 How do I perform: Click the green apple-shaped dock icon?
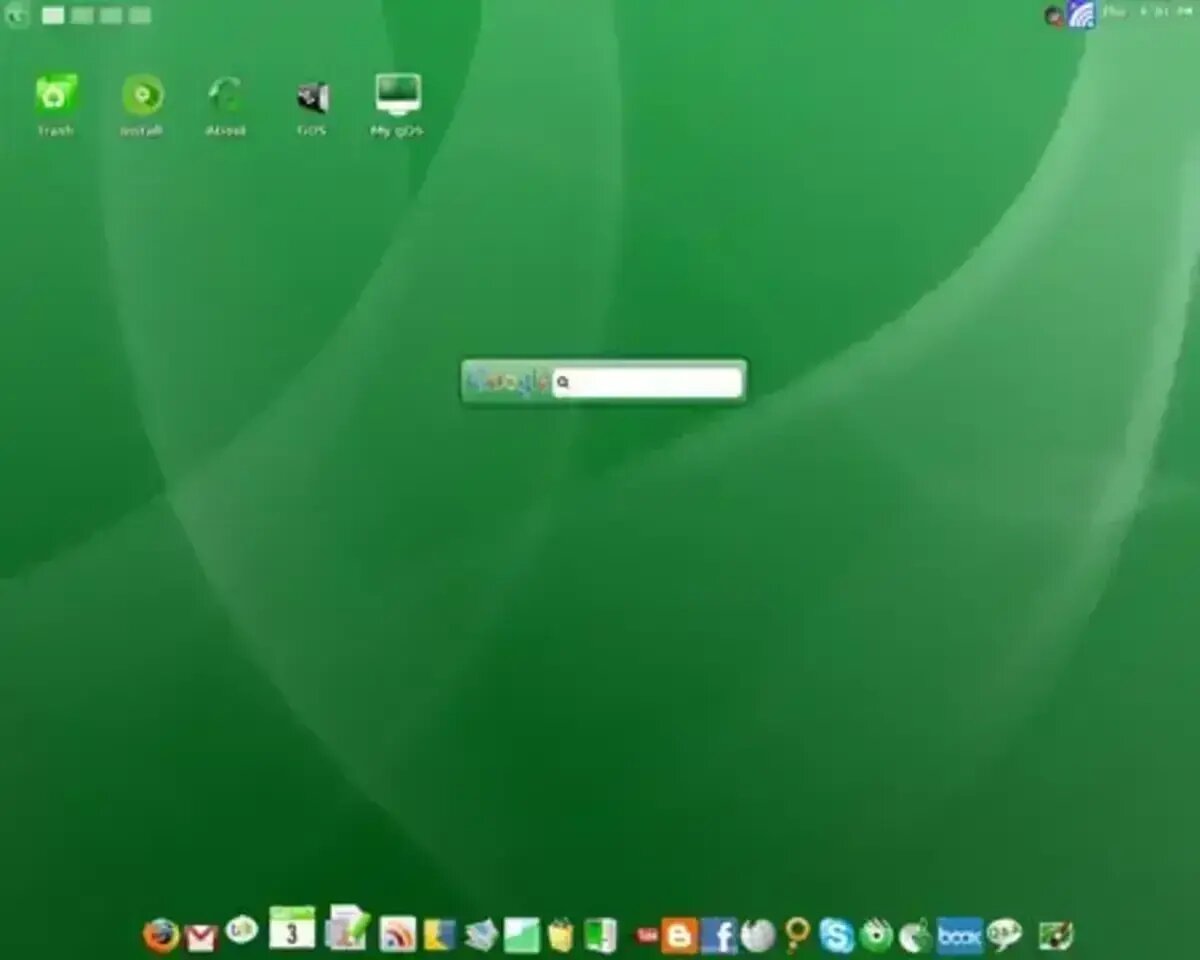pyautogui.click(x=915, y=935)
